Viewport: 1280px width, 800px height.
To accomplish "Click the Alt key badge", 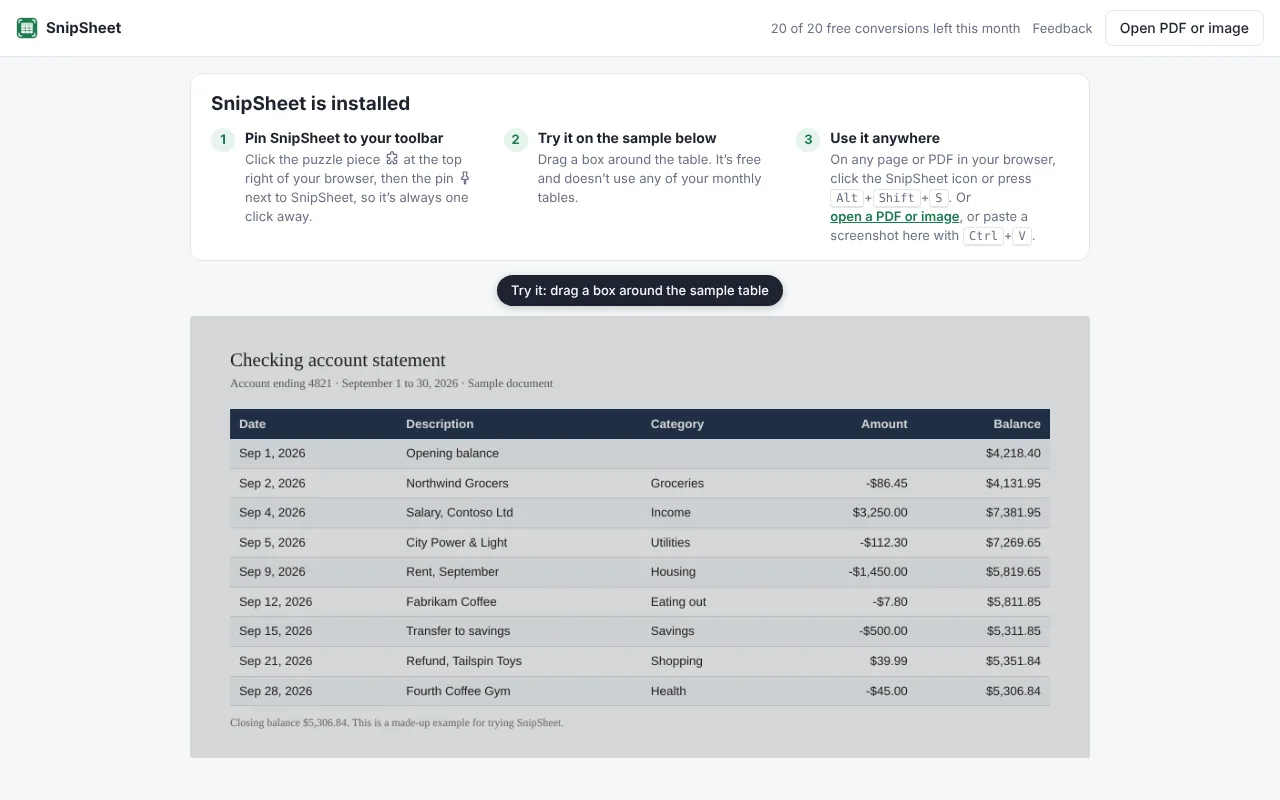I will pyautogui.click(x=847, y=198).
